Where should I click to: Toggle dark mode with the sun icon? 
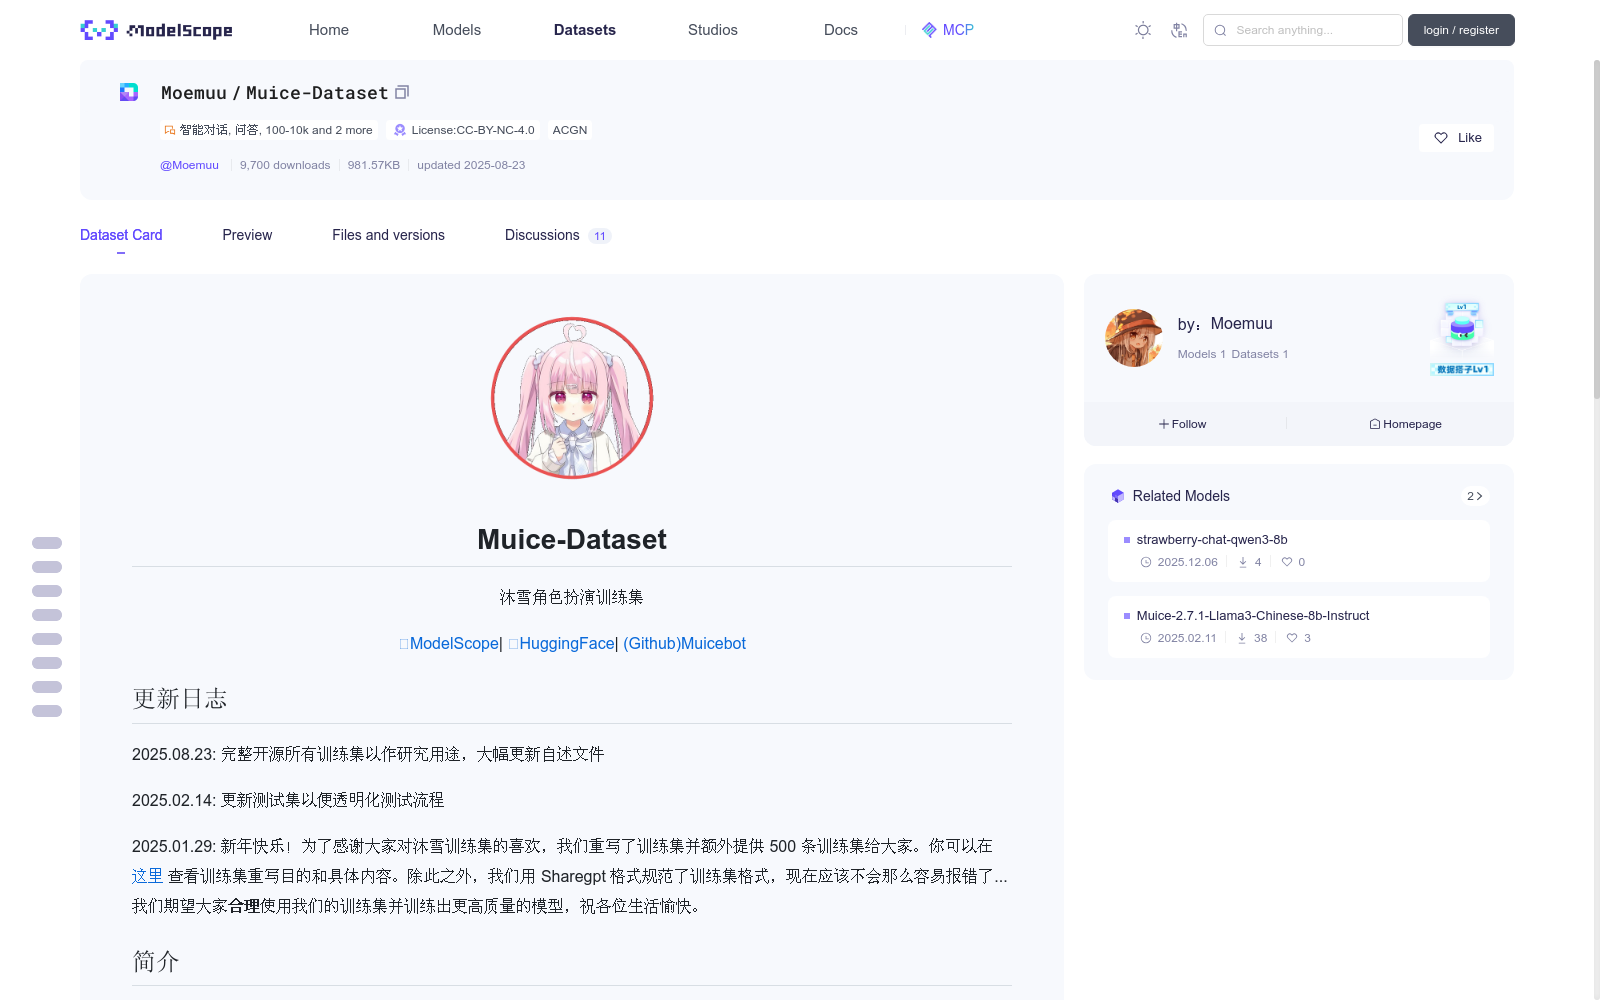pyautogui.click(x=1142, y=30)
